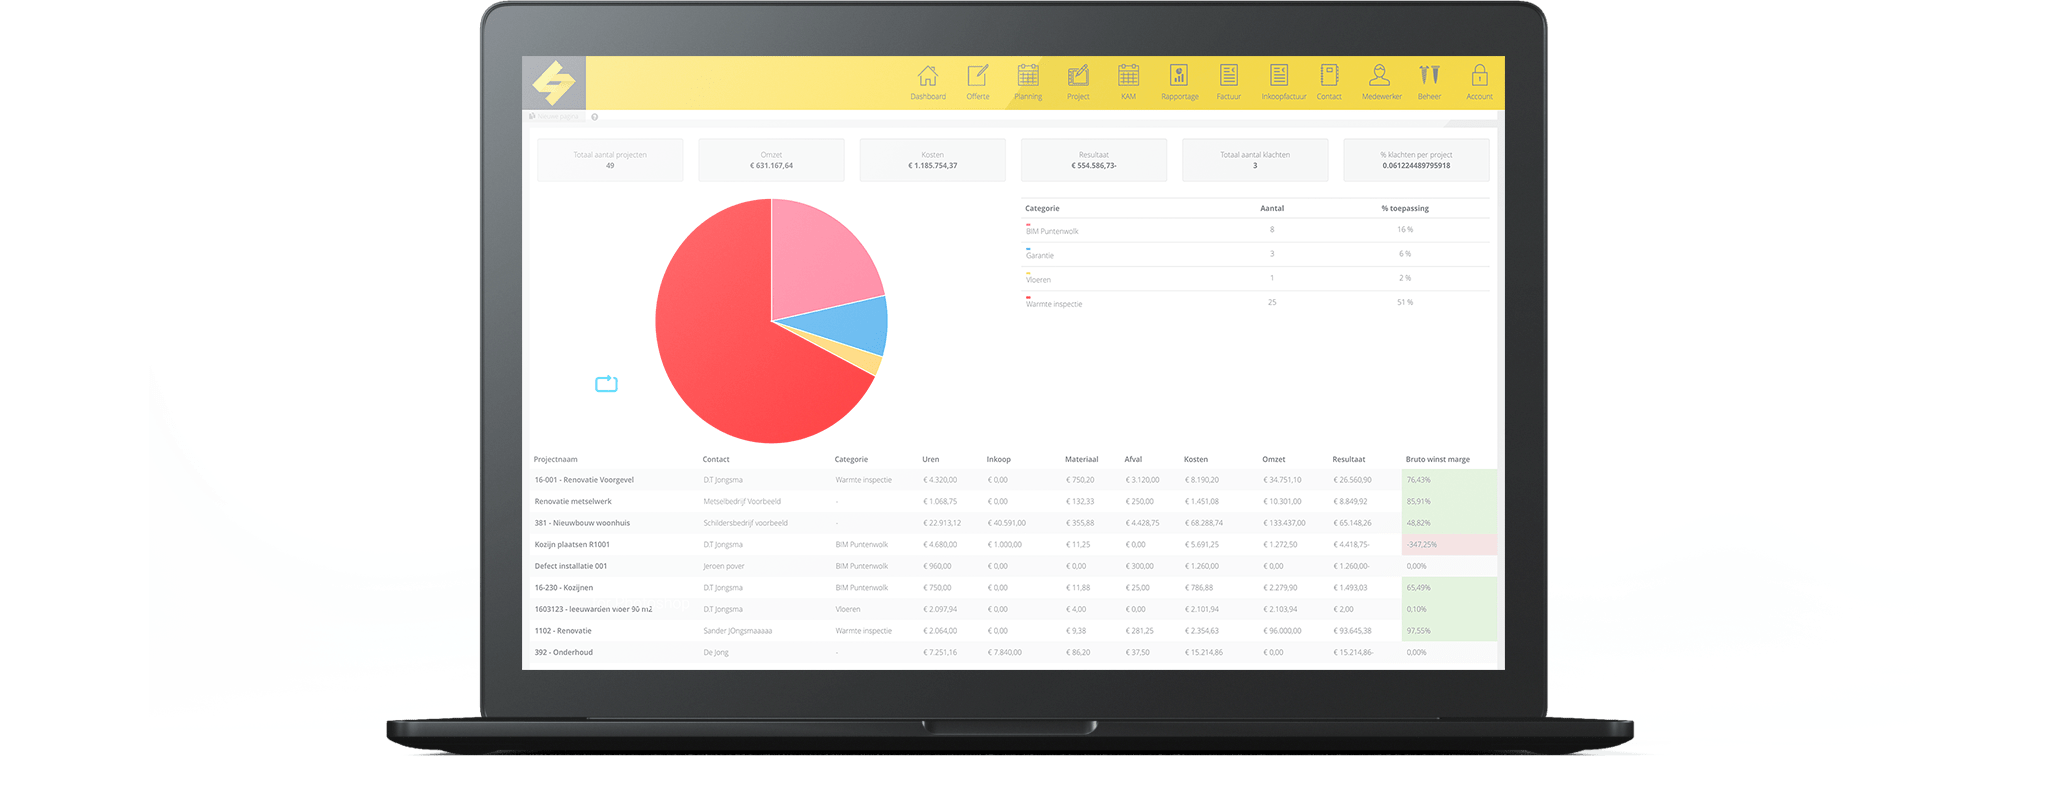Click the red -347,25% margin cell
Image resolution: width=2070 pixels, height=786 pixels.
(x=1450, y=545)
